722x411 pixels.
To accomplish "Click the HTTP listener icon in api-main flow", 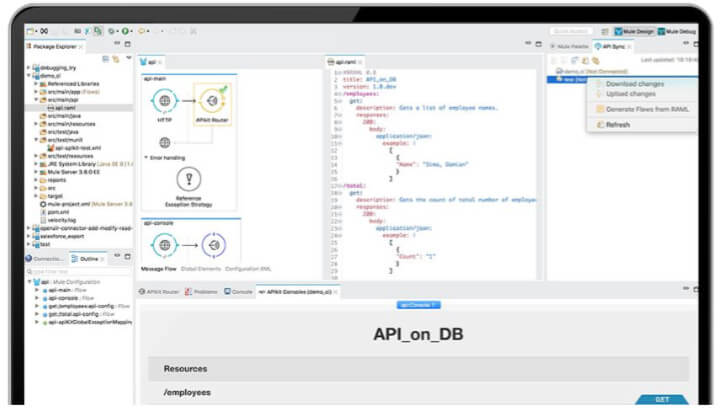I will coord(164,103).
